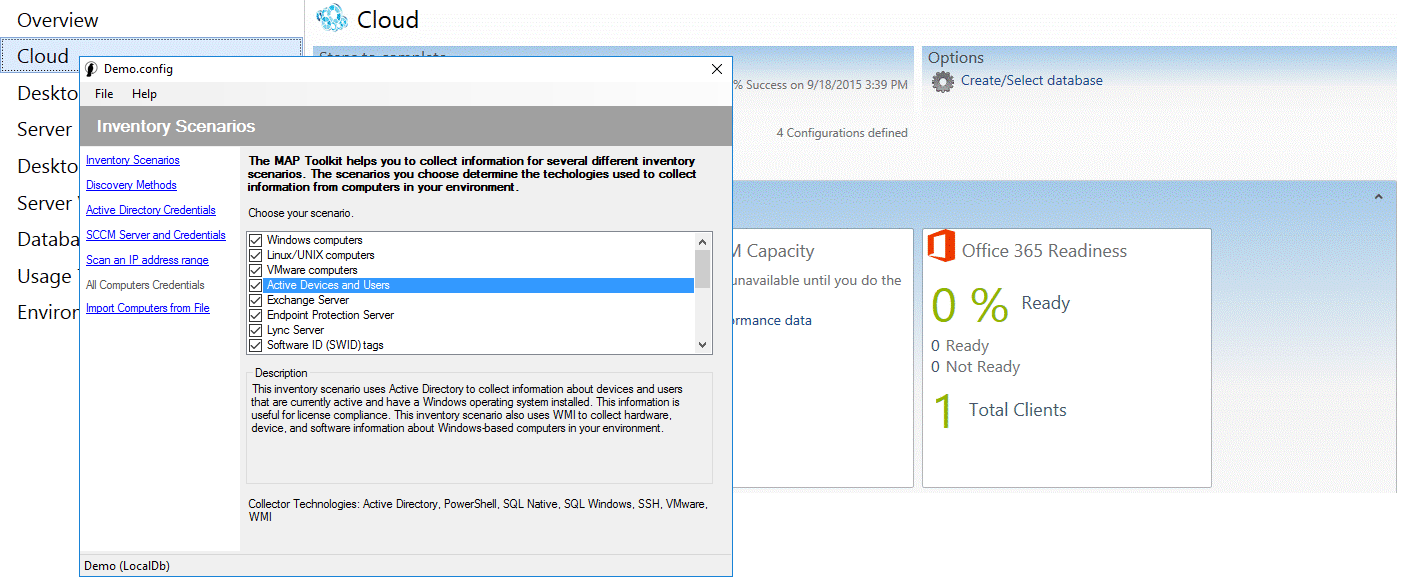Click the scenario list scroll-up arrow

click(703, 241)
